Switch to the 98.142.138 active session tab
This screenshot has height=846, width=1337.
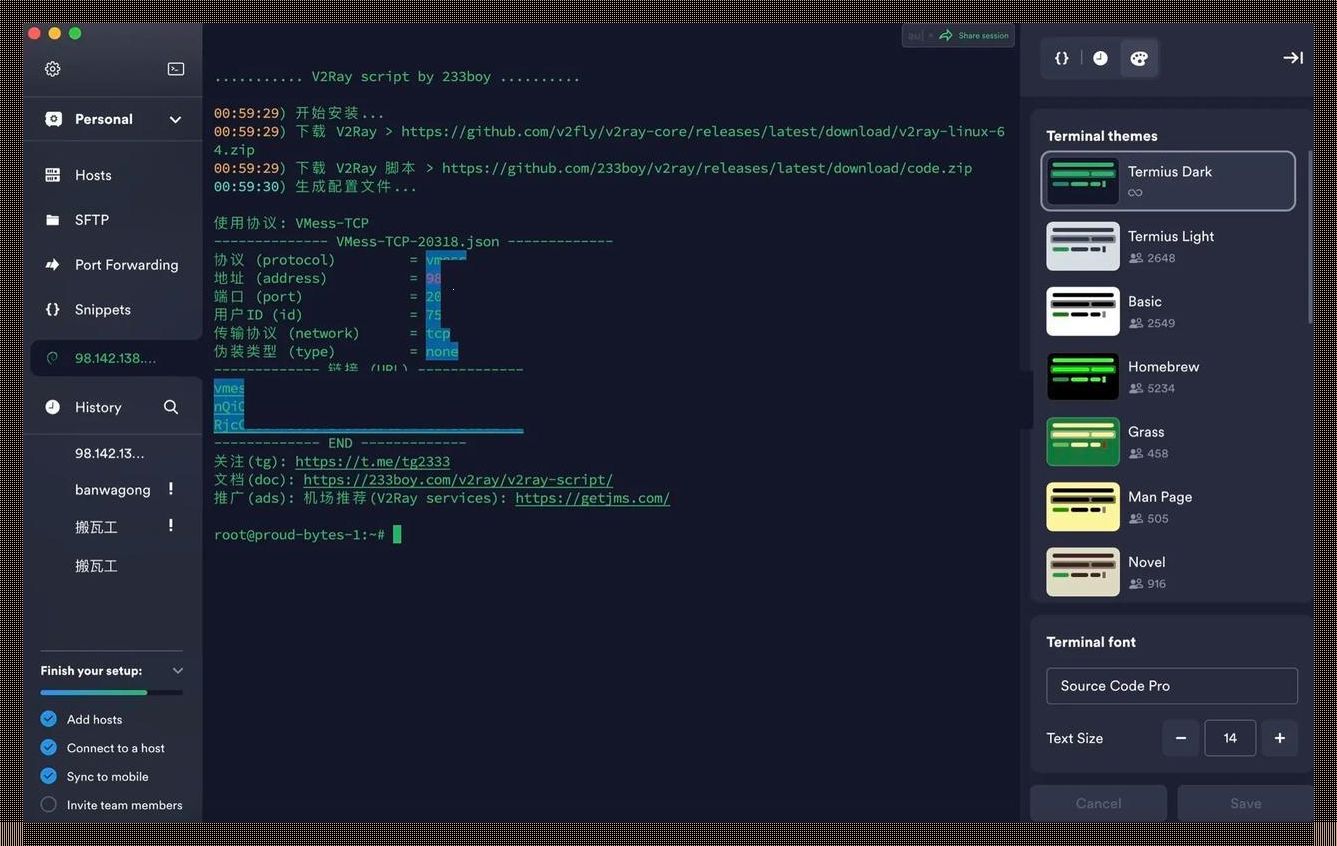tap(114, 358)
